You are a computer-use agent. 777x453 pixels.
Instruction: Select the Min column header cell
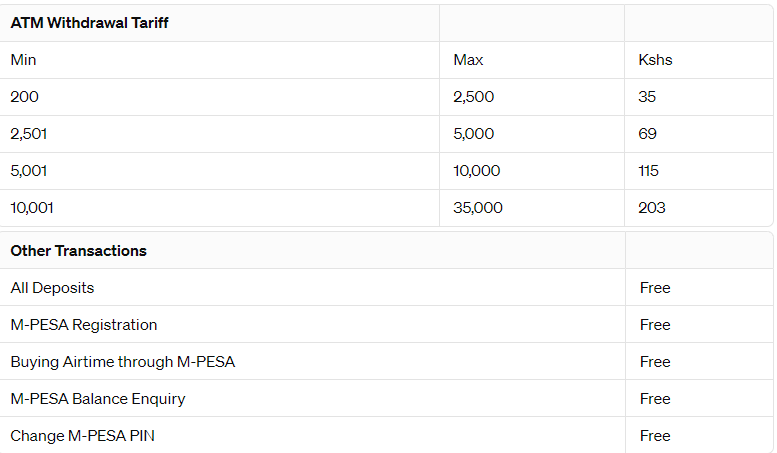click(x=23, y=60)
